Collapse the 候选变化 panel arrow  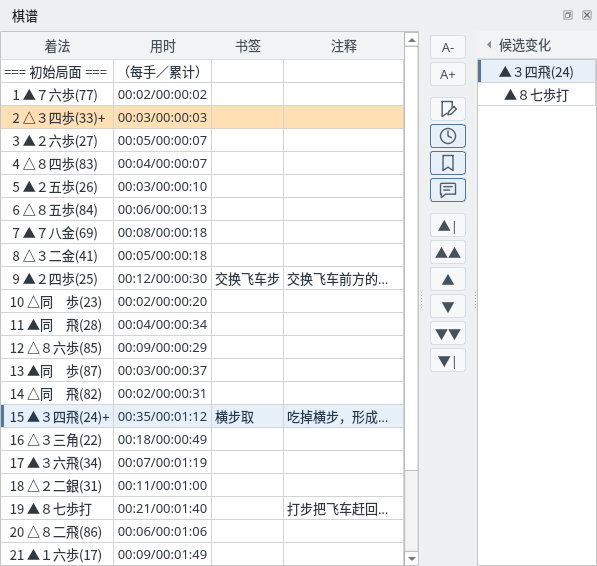[489, 45]
